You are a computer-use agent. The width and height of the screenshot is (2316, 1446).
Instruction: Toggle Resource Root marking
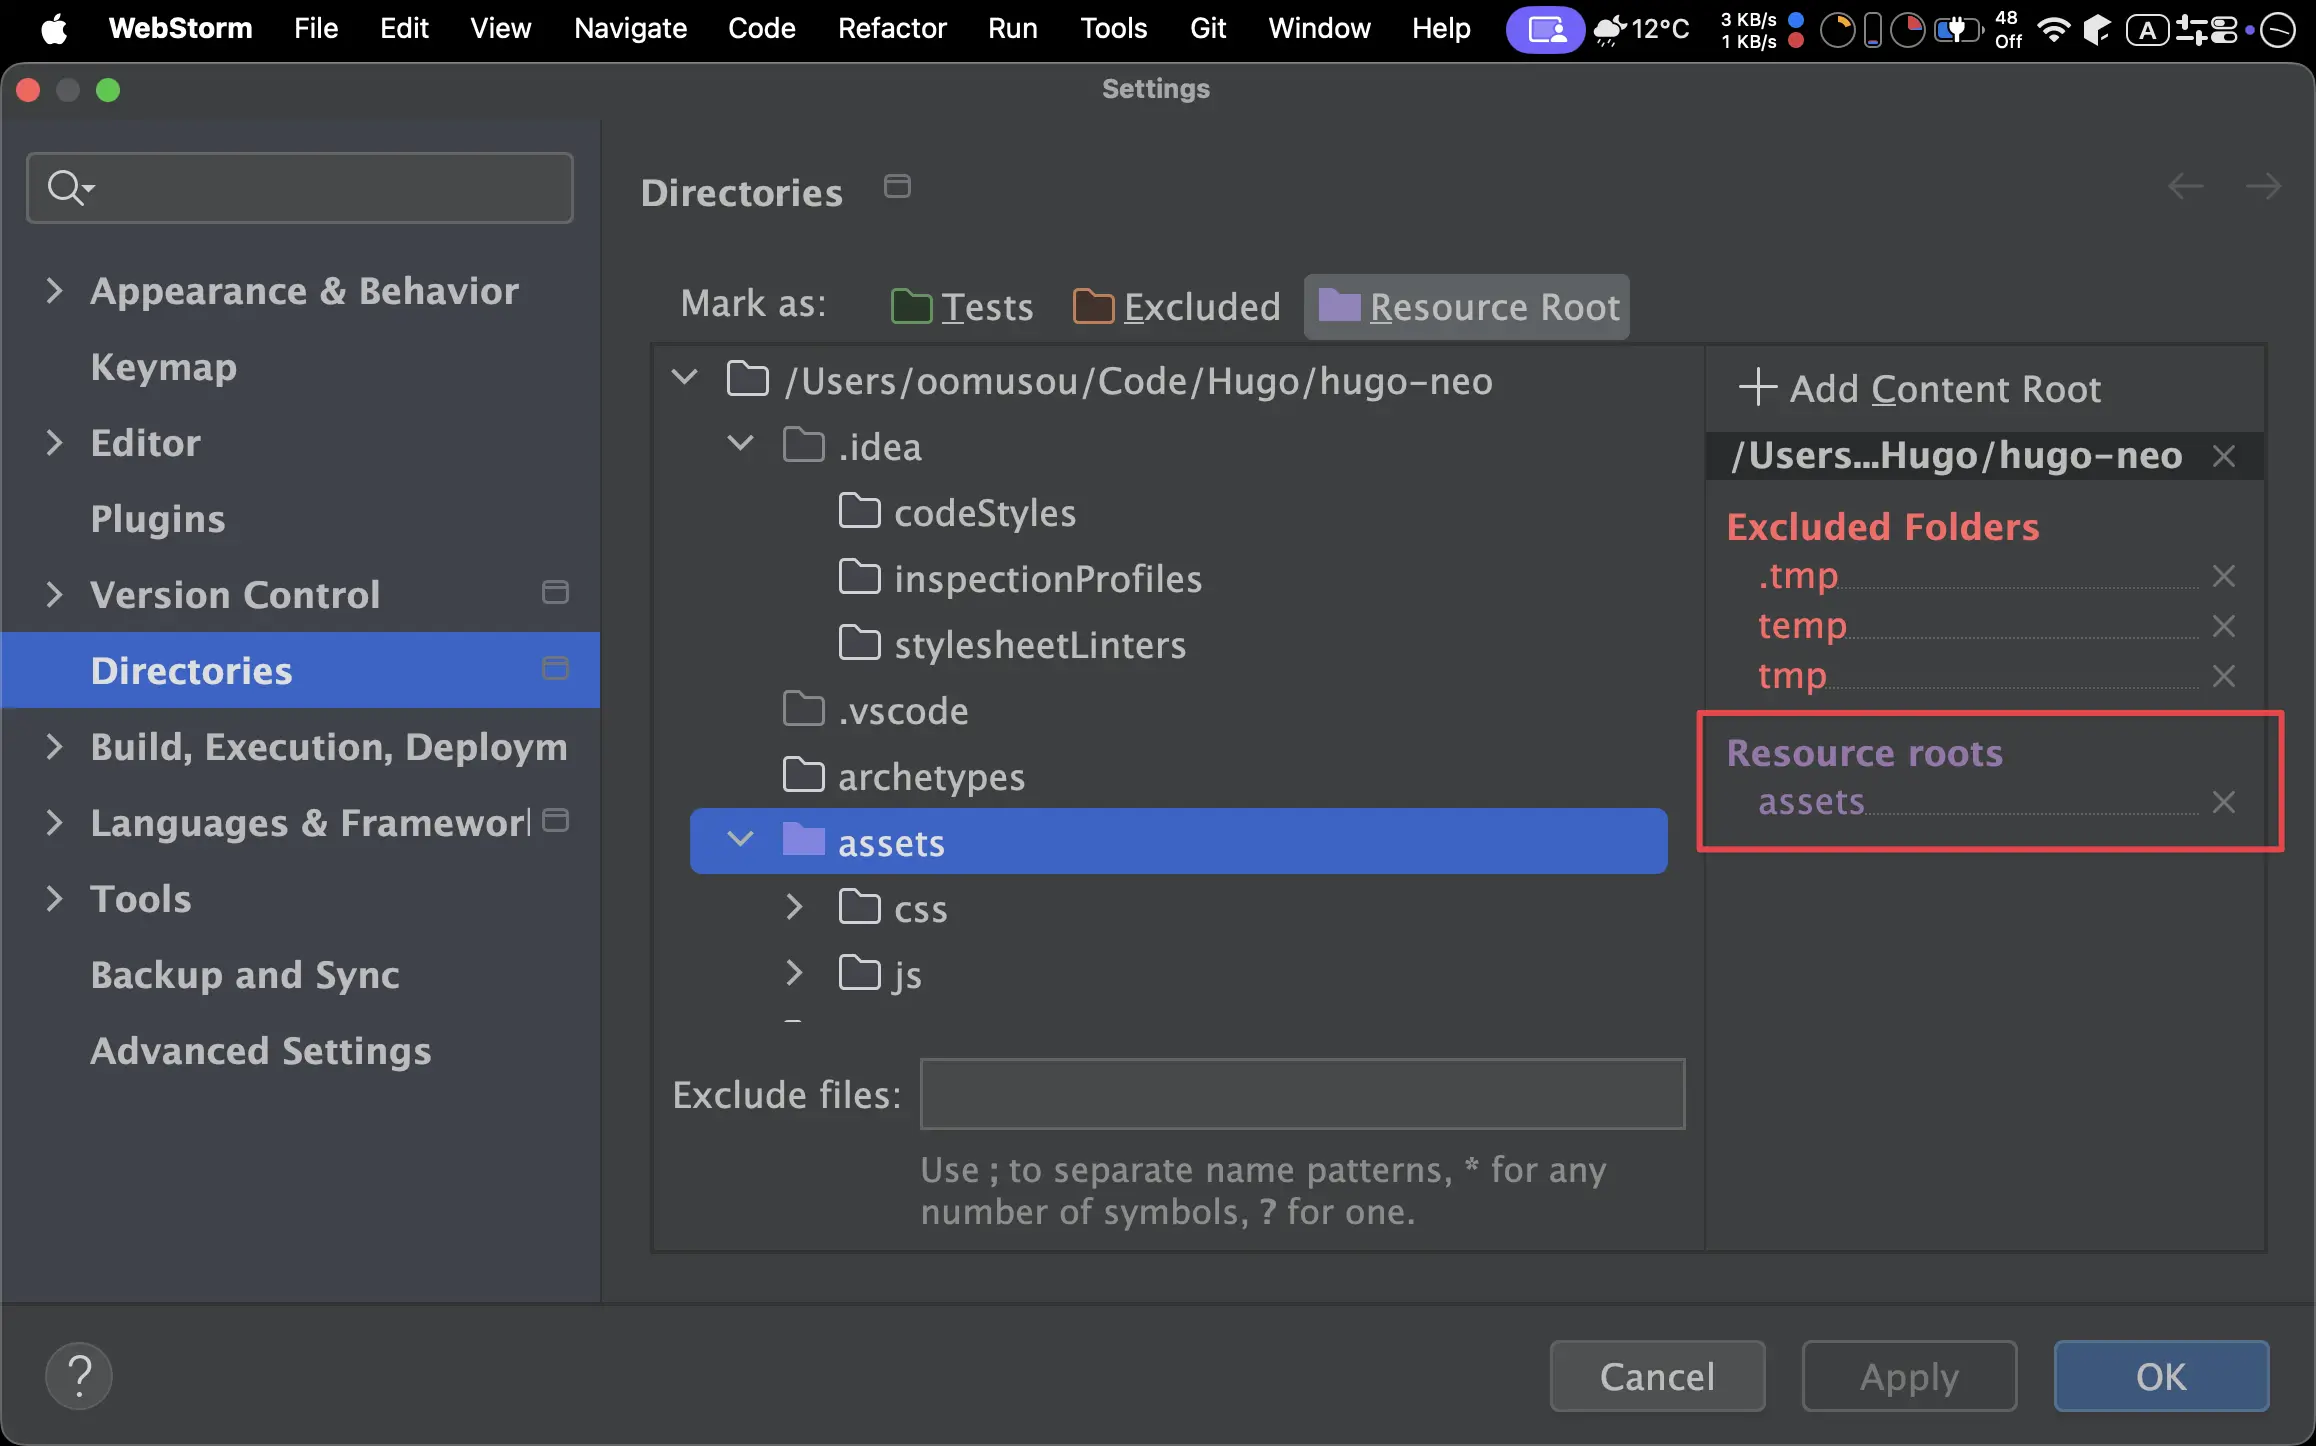tap(1467, 307)
